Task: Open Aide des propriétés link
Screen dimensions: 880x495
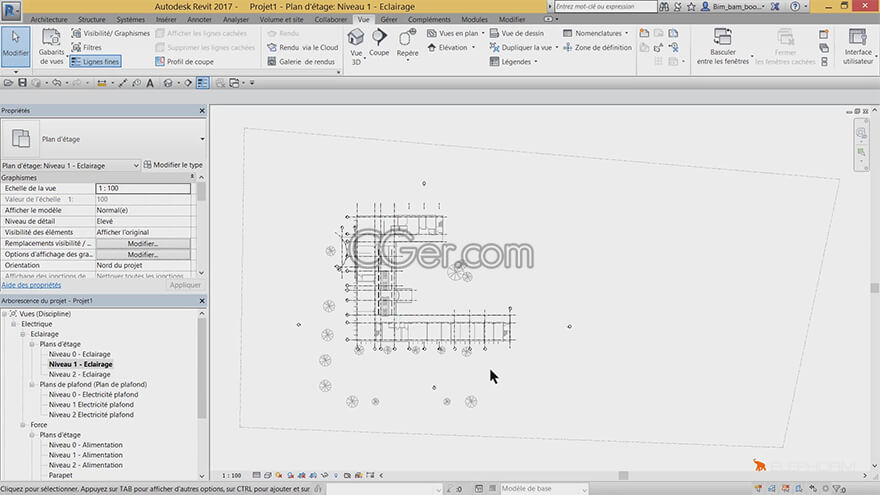Action: [x=31, y=285]
